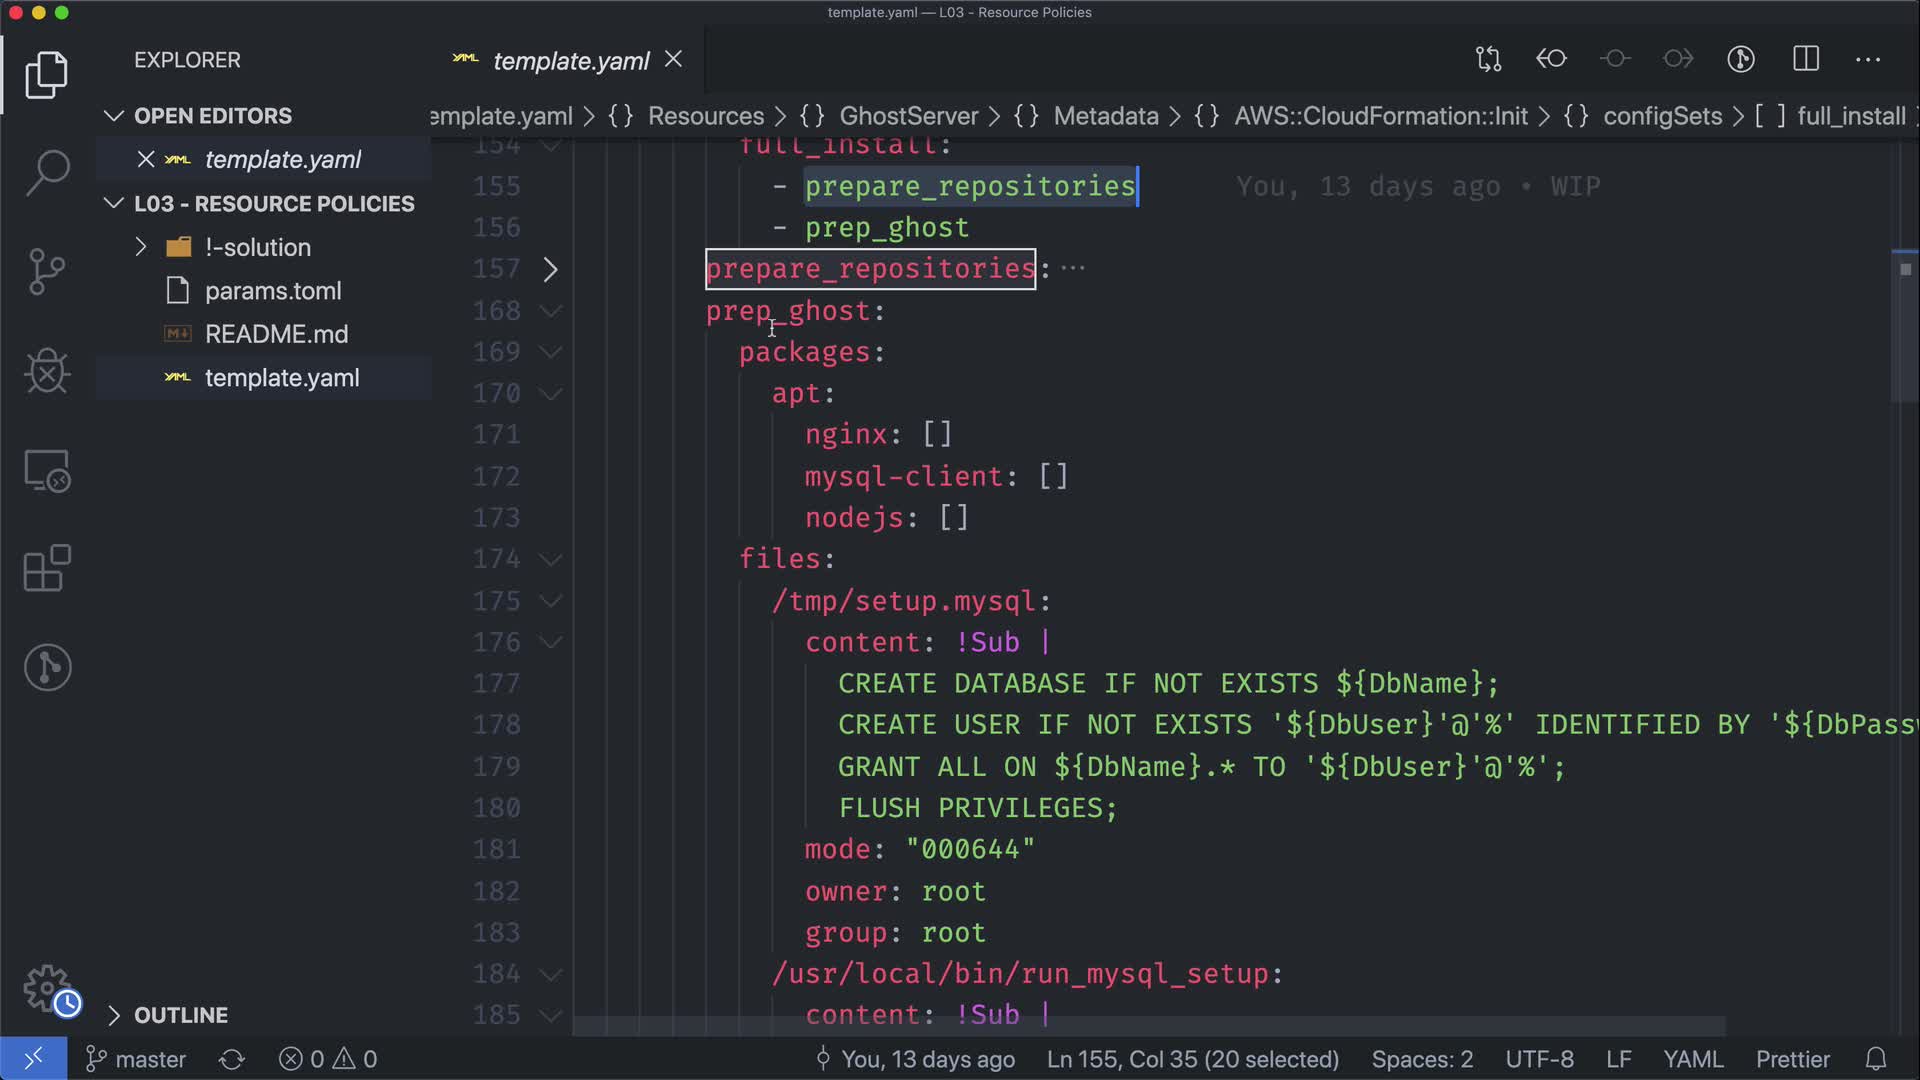Open Remote Explorer in activity bar
This screenshot has height=1080, width=1920.
[47, 470]
